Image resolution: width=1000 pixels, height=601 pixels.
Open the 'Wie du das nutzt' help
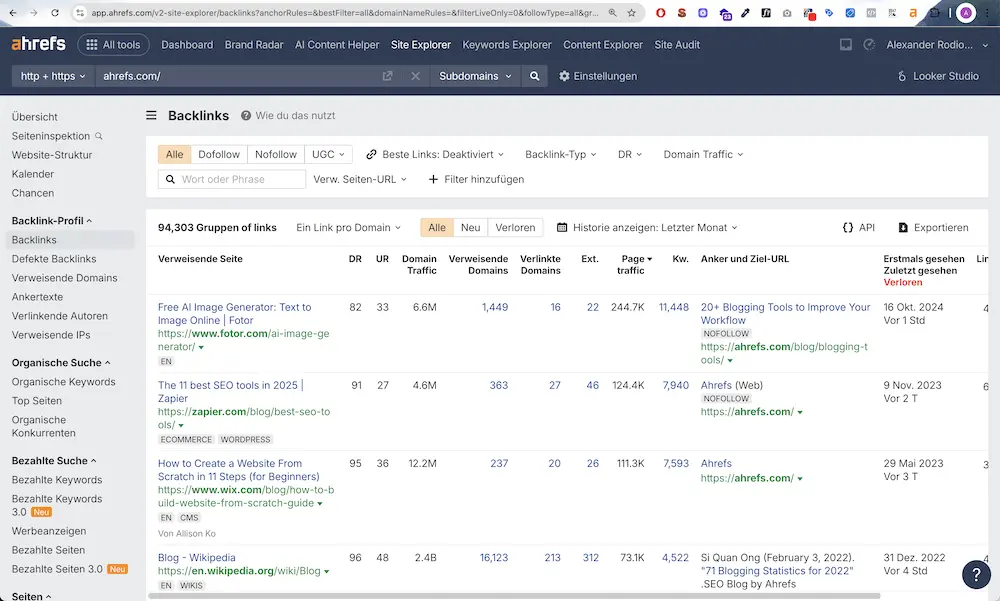(x=288, y=115)
